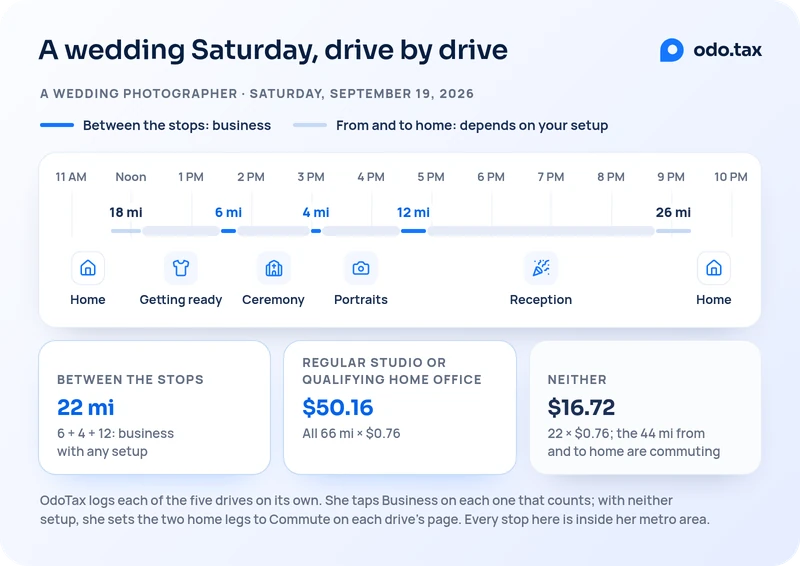Click the odo.tax brand name
800x566 pixels.
(x=728, y=50)
